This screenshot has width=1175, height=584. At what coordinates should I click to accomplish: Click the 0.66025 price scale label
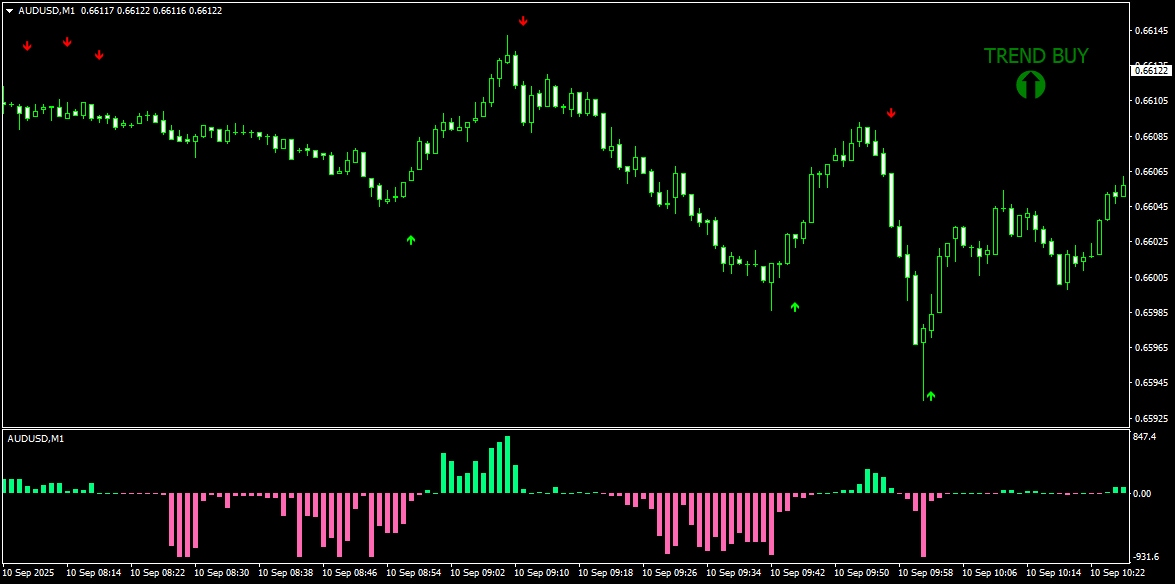click(1151, 242)
